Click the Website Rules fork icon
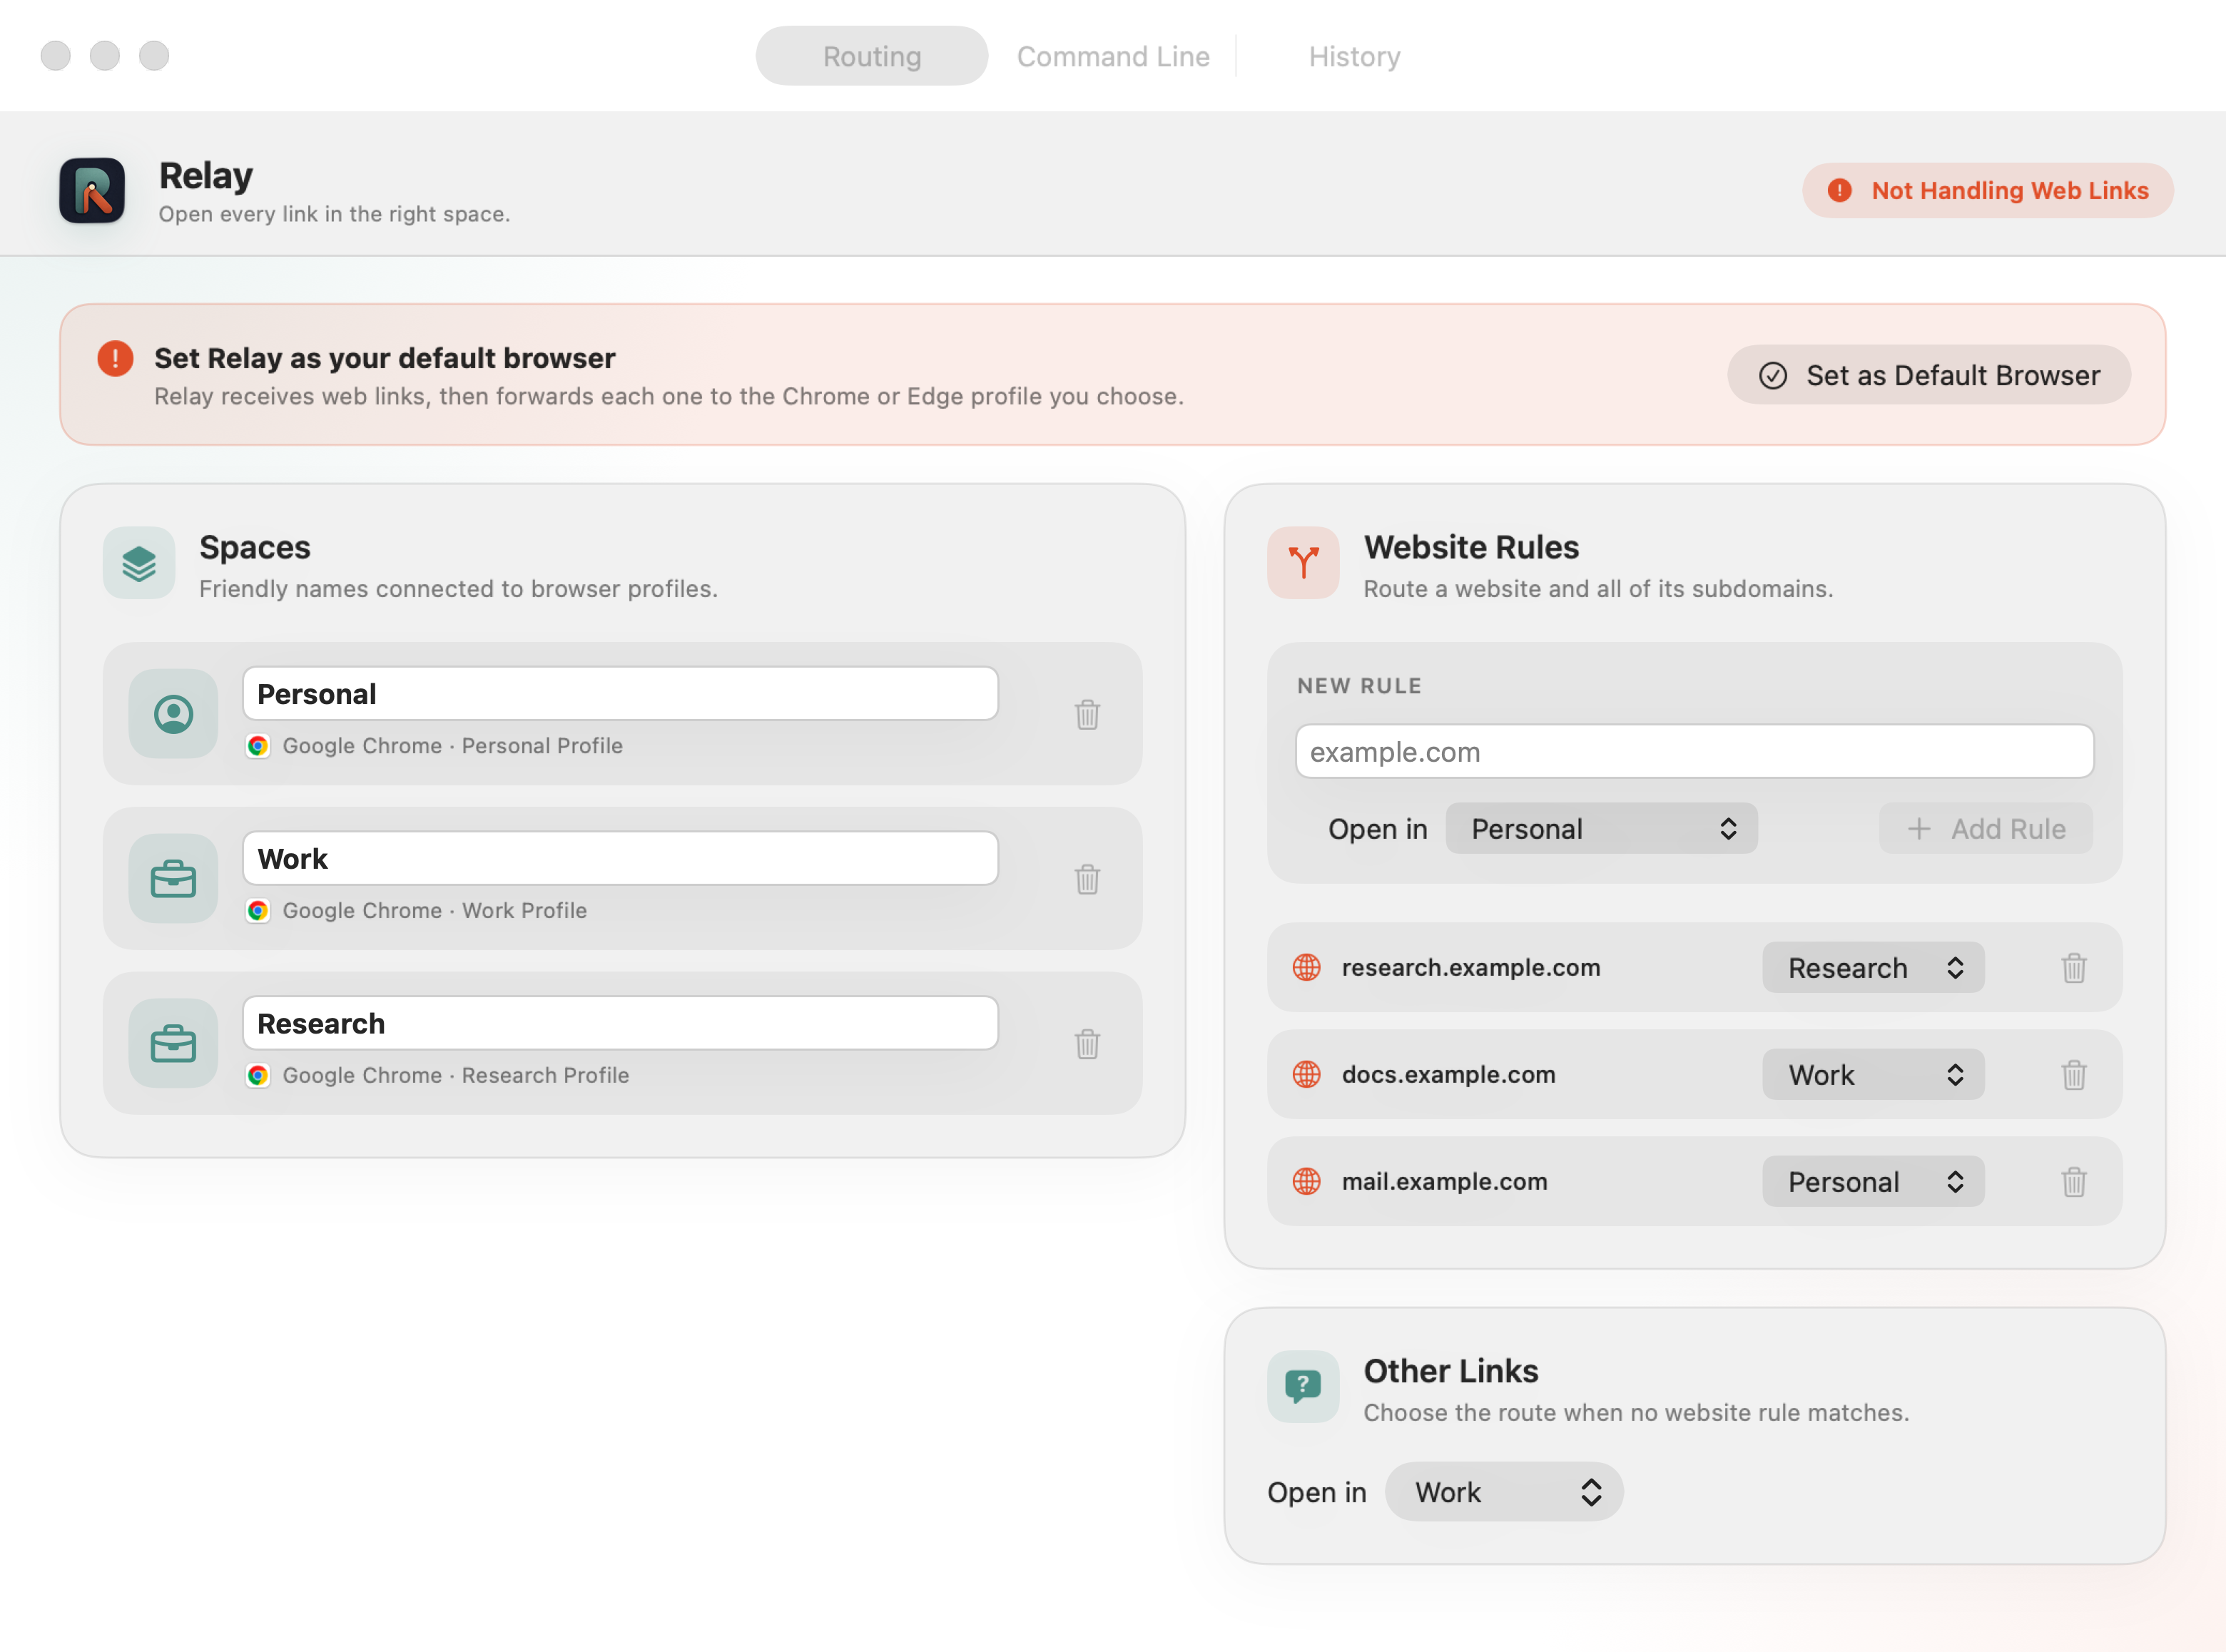Viewport: 2226px width, 1652px height. [x=1303, y=563]
